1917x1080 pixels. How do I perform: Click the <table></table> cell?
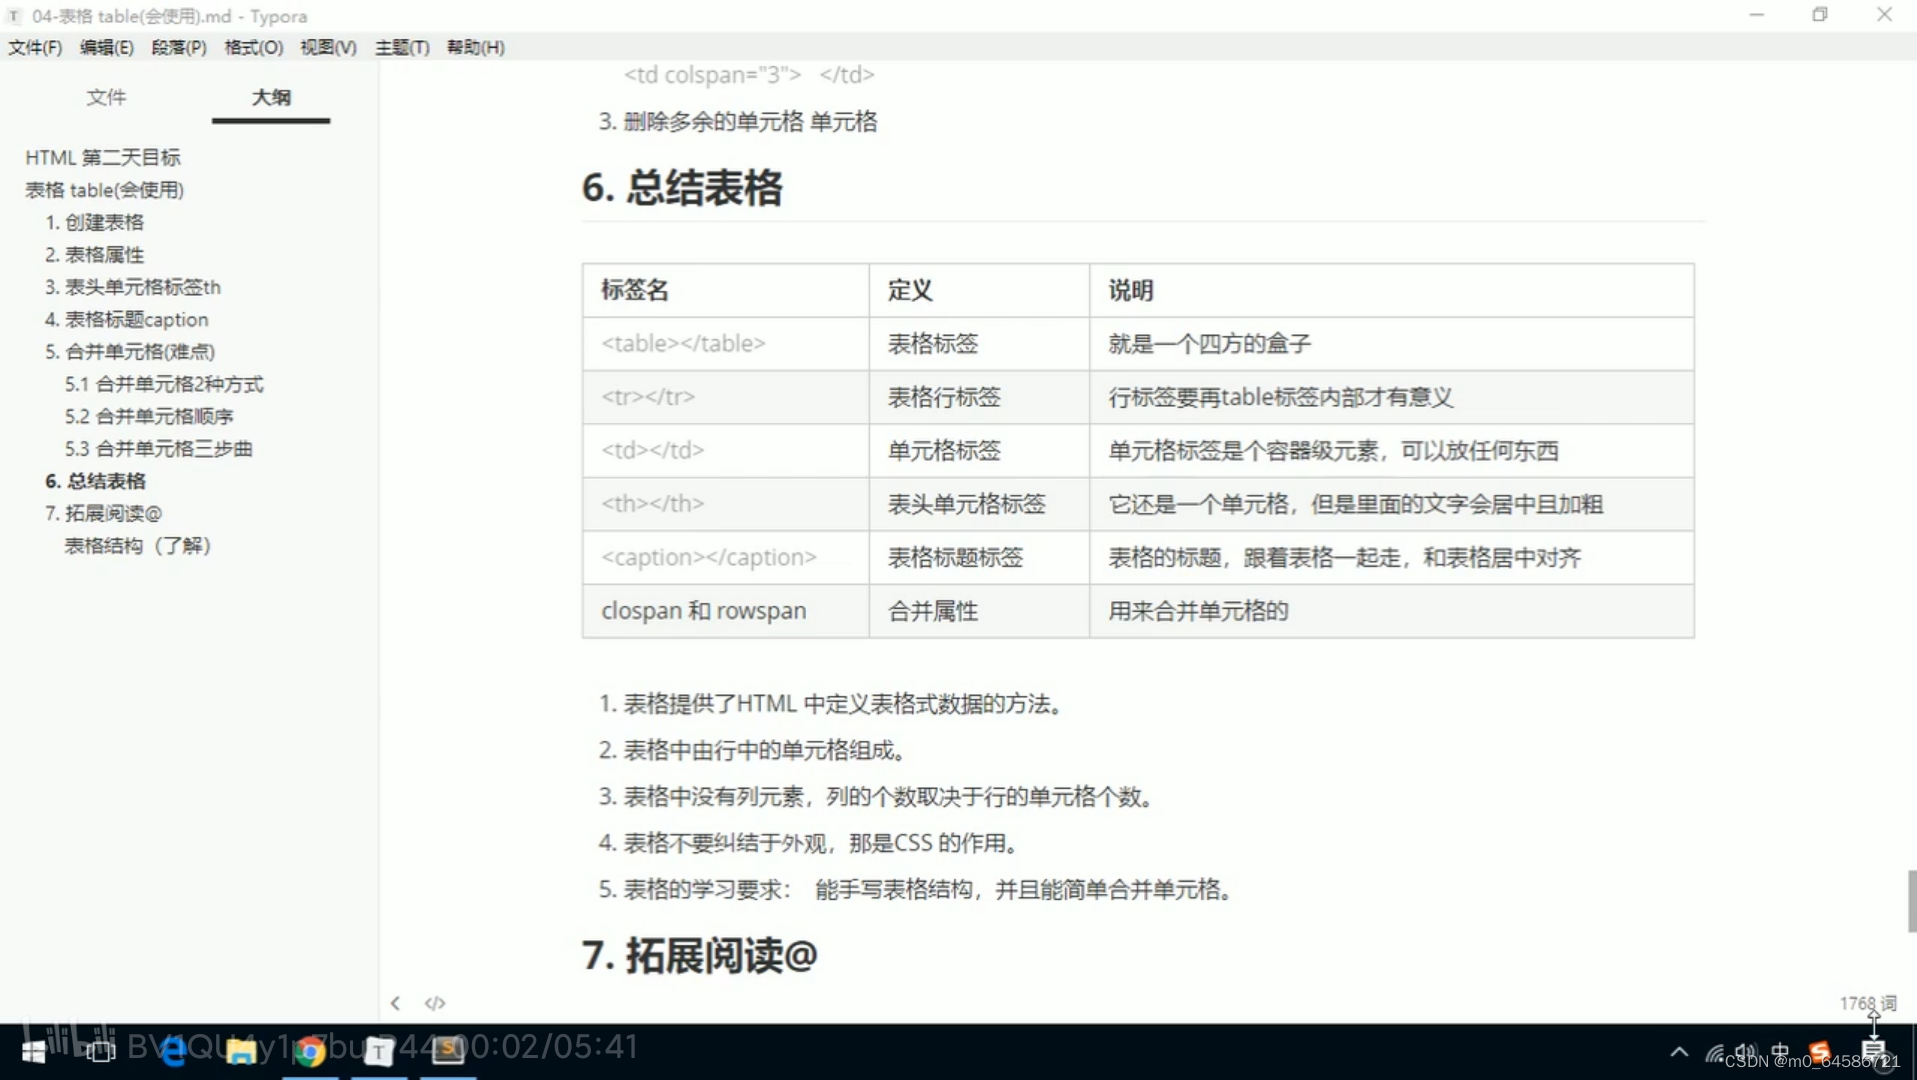(x=725, y=344)
